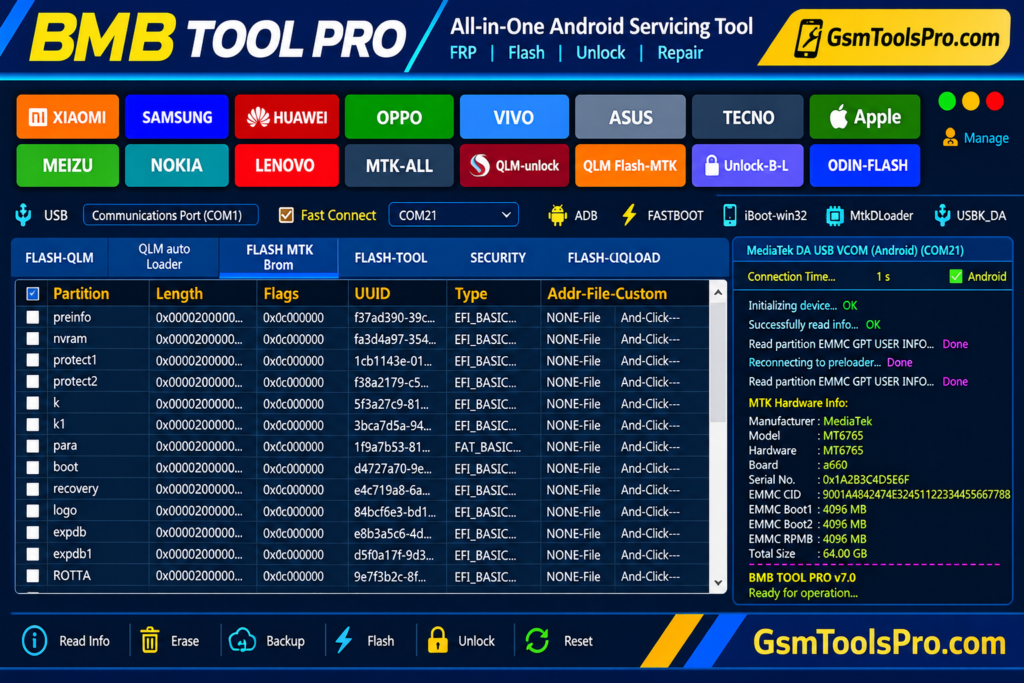Click the Communications Port (COM1) field
1024x683 pixels.
click(170, 215)
